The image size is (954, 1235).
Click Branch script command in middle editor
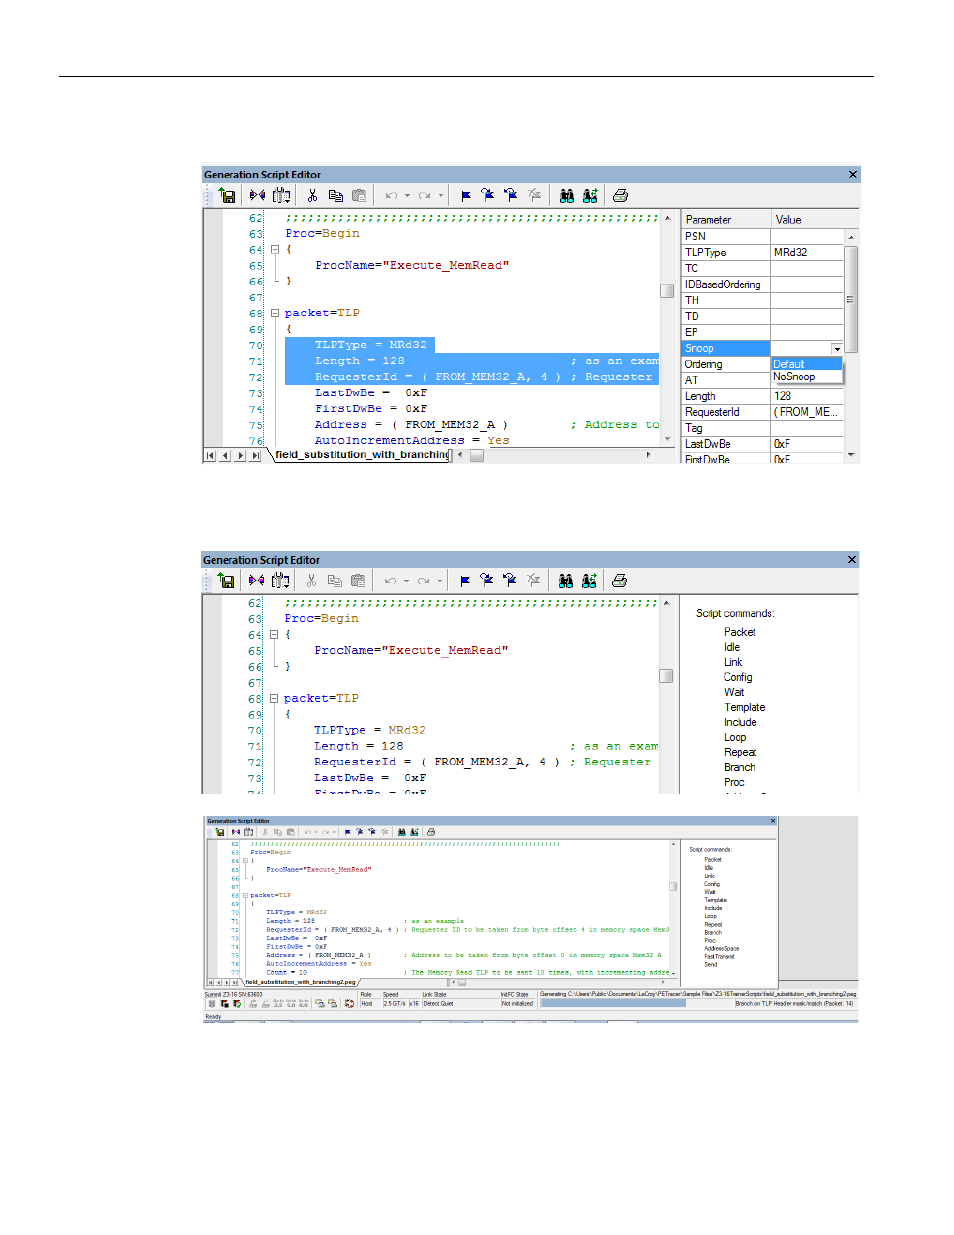click(740, 767)
